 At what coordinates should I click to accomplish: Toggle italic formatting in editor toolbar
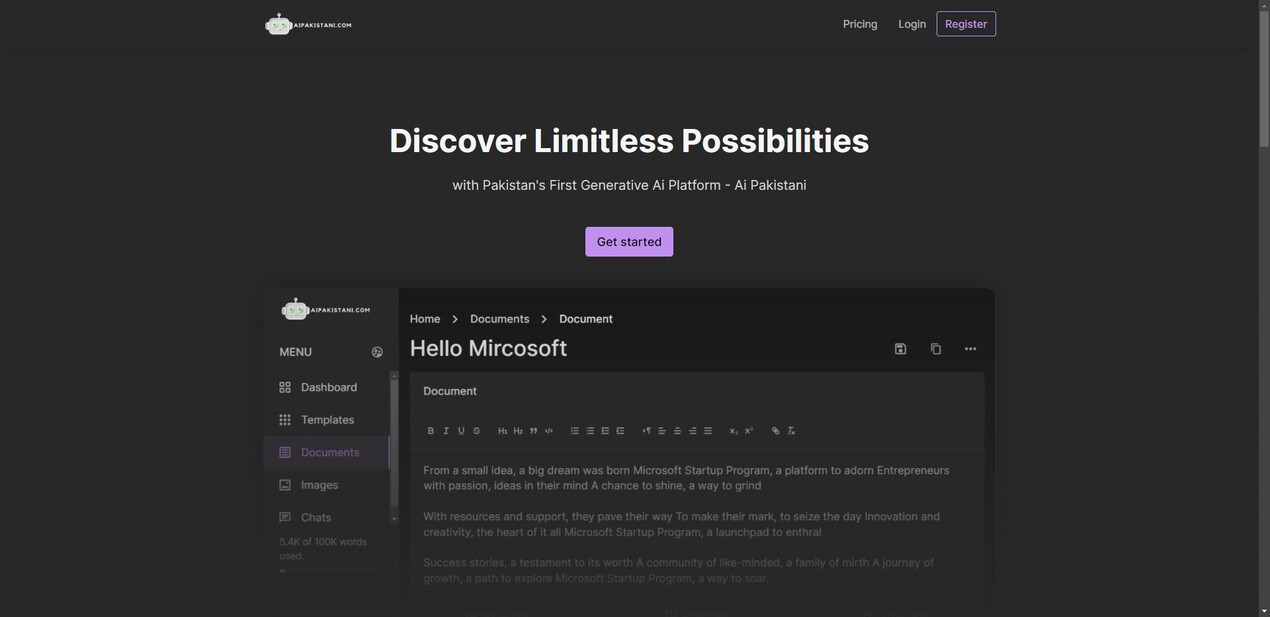pos(446,431)
